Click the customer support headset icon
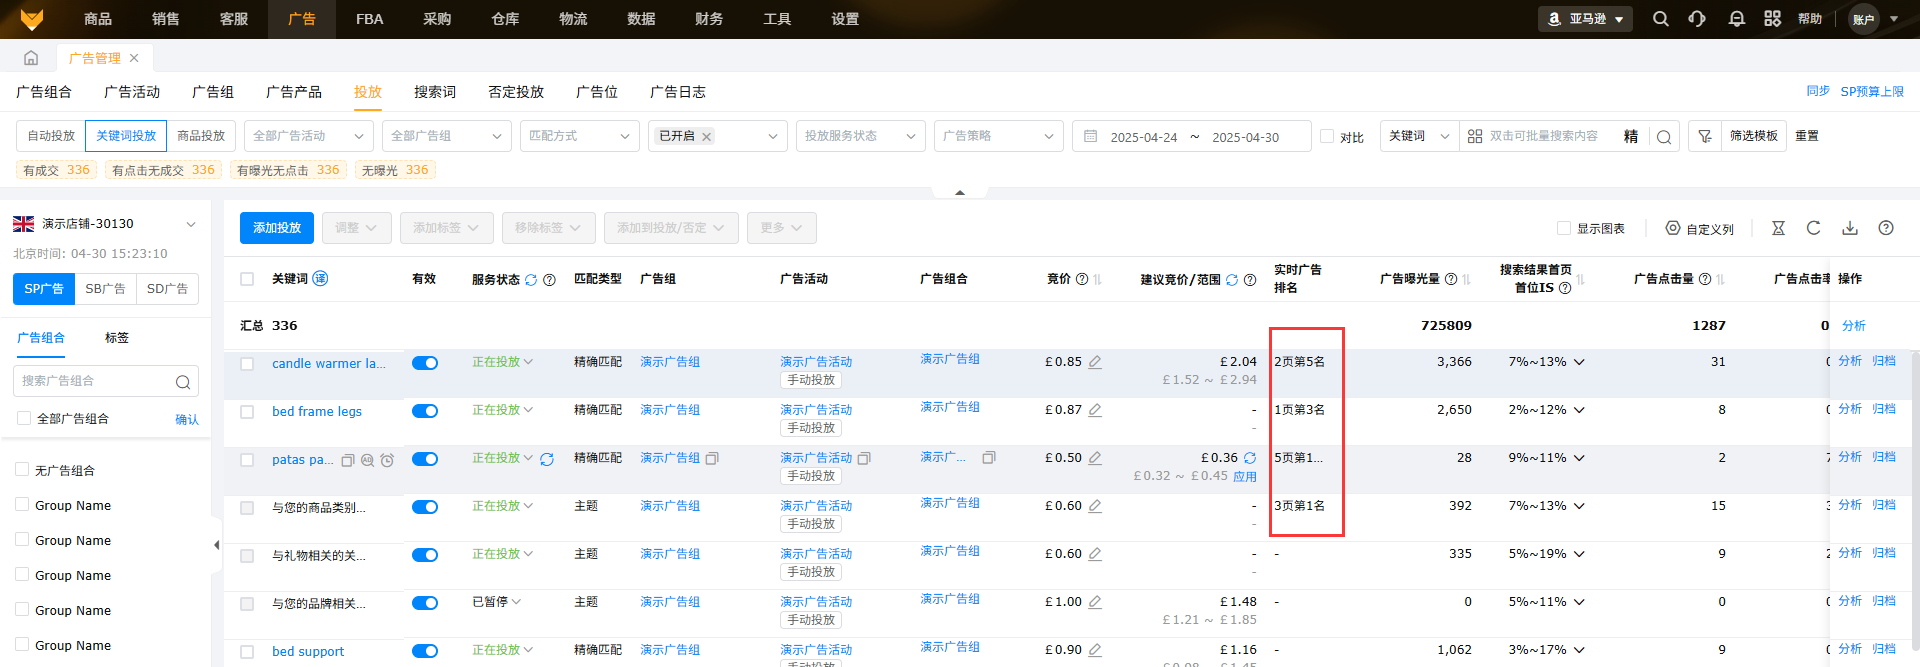The image size is (1920, 667). click(x=1697, y=19)
